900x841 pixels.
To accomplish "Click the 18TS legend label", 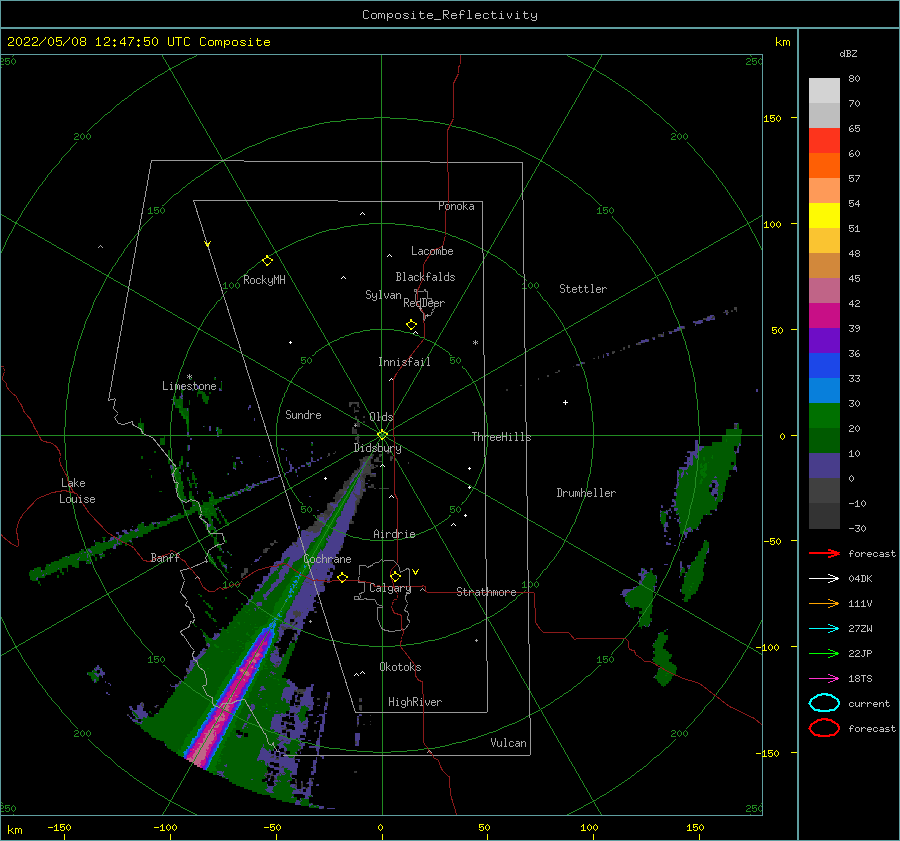I will [860, 679].
